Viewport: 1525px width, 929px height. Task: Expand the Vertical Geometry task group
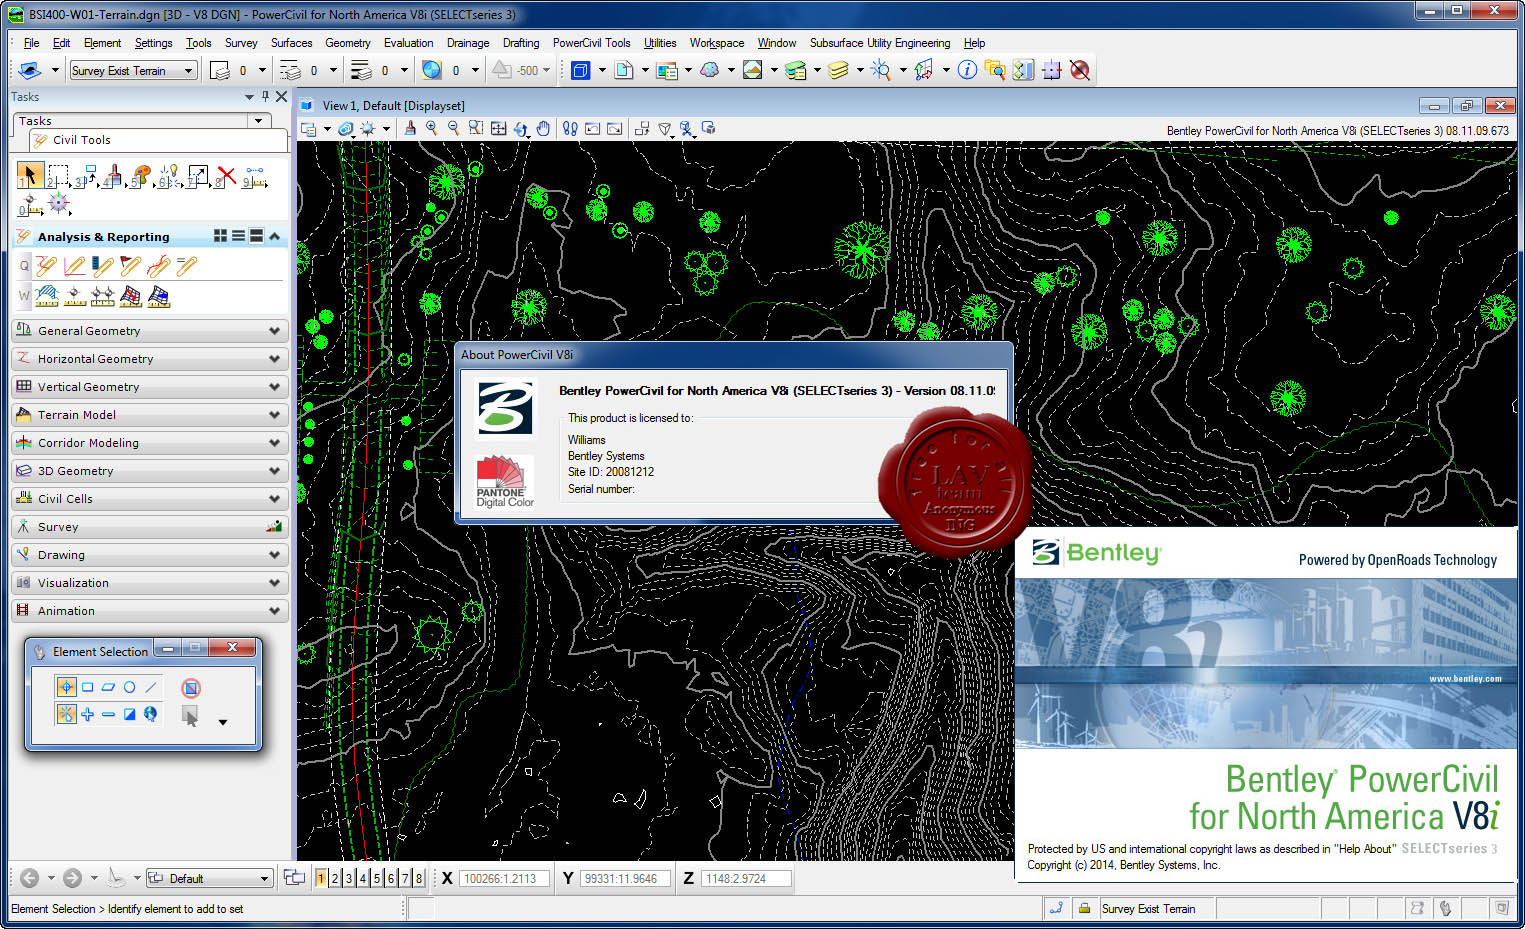(x=150, y=387)
